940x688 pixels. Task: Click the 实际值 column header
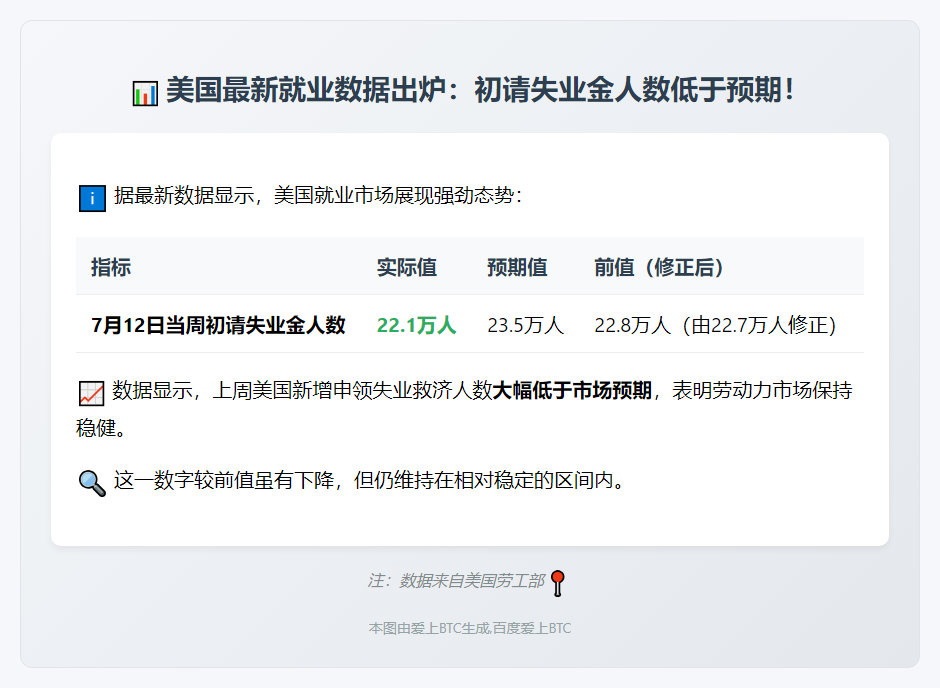coord(407,267)
